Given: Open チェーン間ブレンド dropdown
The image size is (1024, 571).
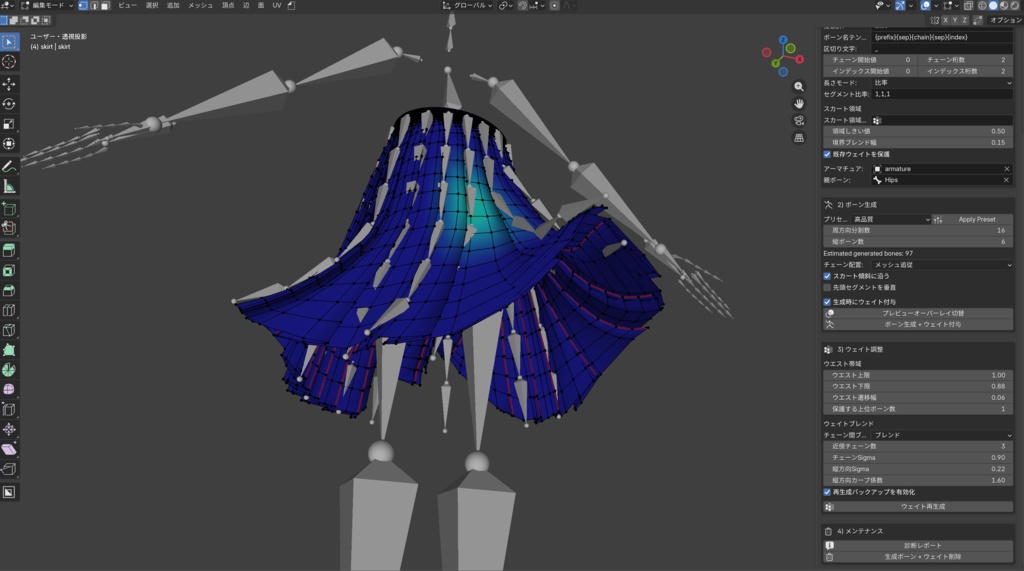Looking at the screenshot, I should point(942,435).
